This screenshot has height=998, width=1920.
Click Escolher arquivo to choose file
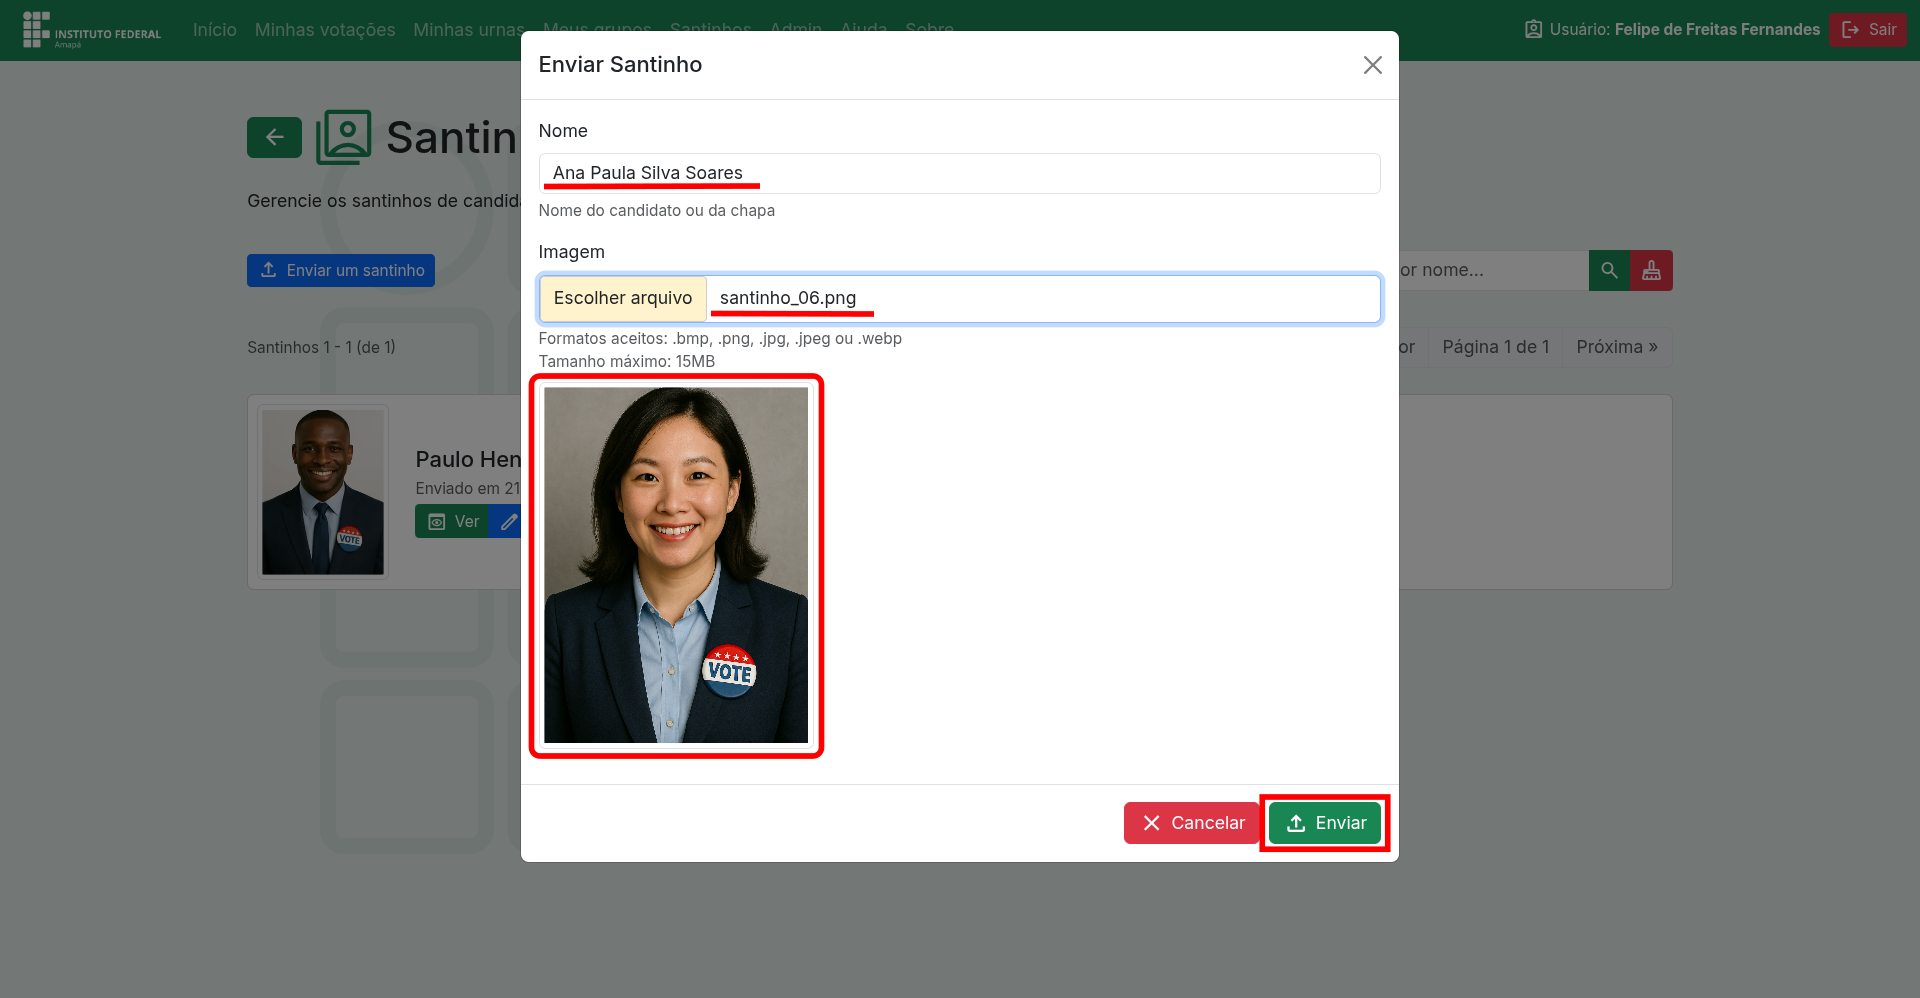click(623, 298)
